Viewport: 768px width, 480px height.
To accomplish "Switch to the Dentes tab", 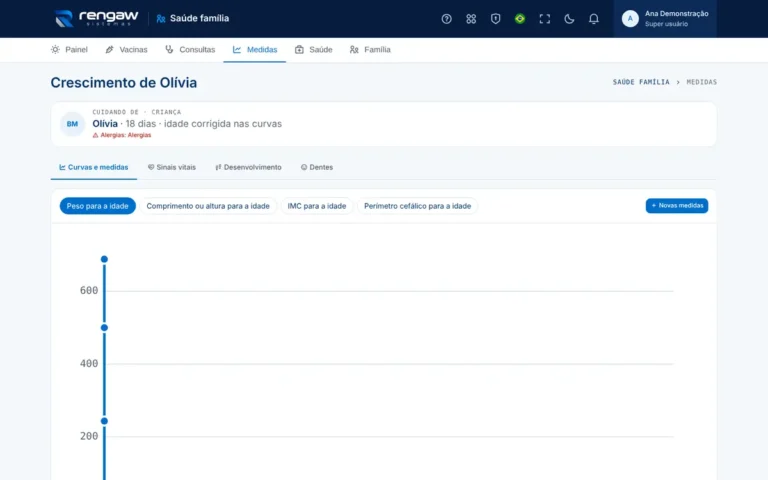I will coord(316,167).
